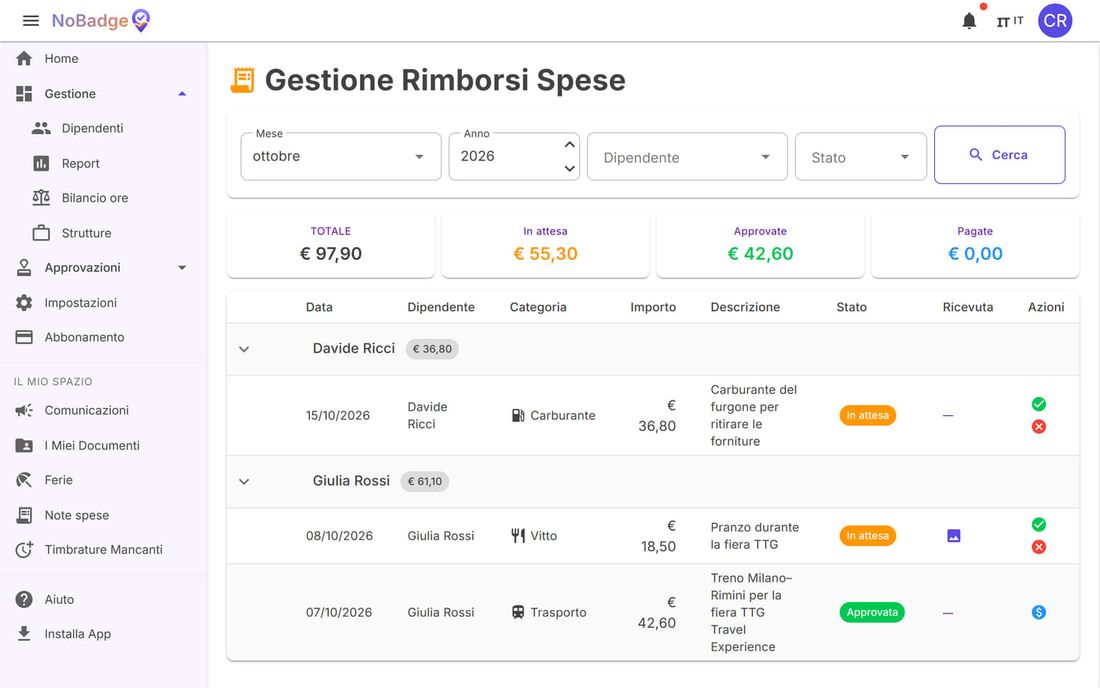Click the Pagate € 0,00 card
This screenshot has width=1100, height=688.
coord(975,245)
